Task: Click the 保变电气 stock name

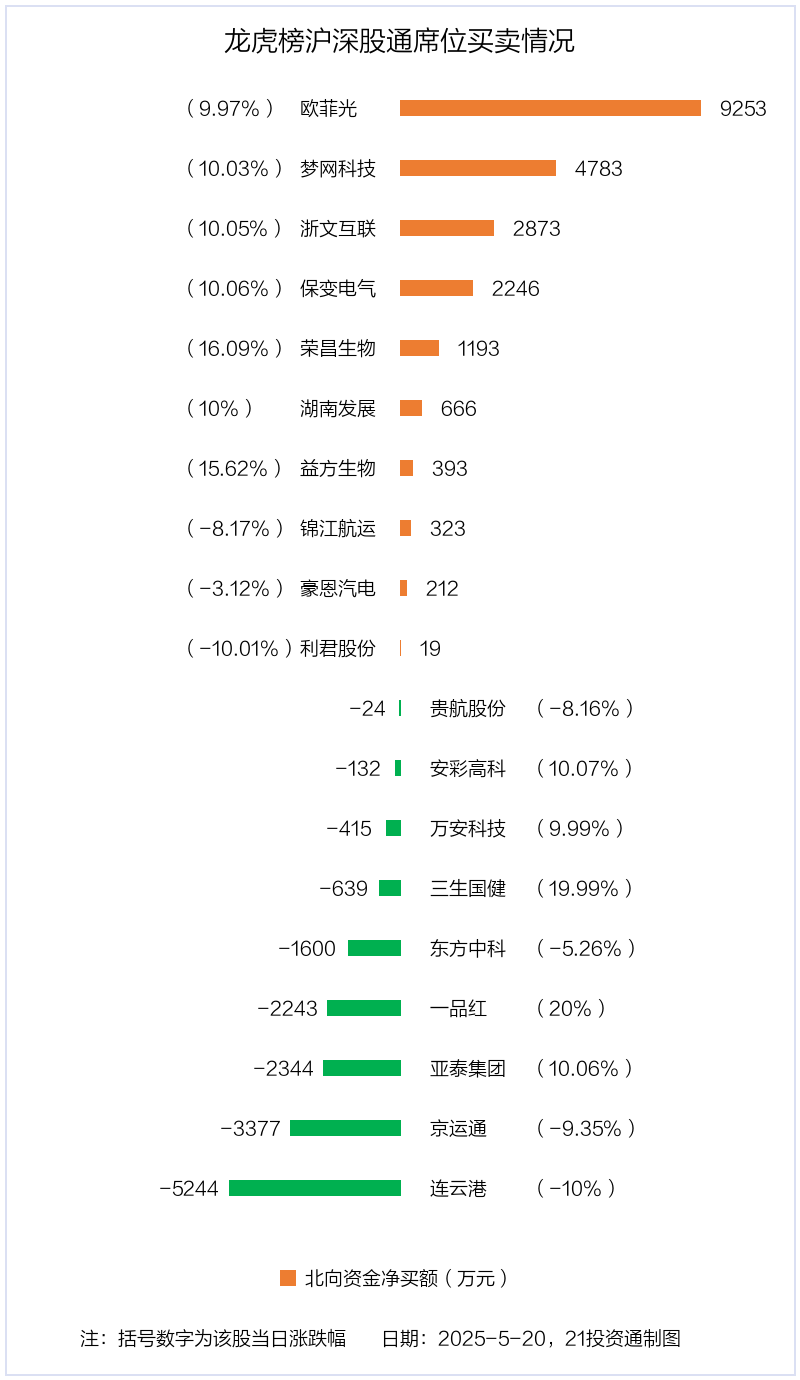Action: (x=338, y=288)
